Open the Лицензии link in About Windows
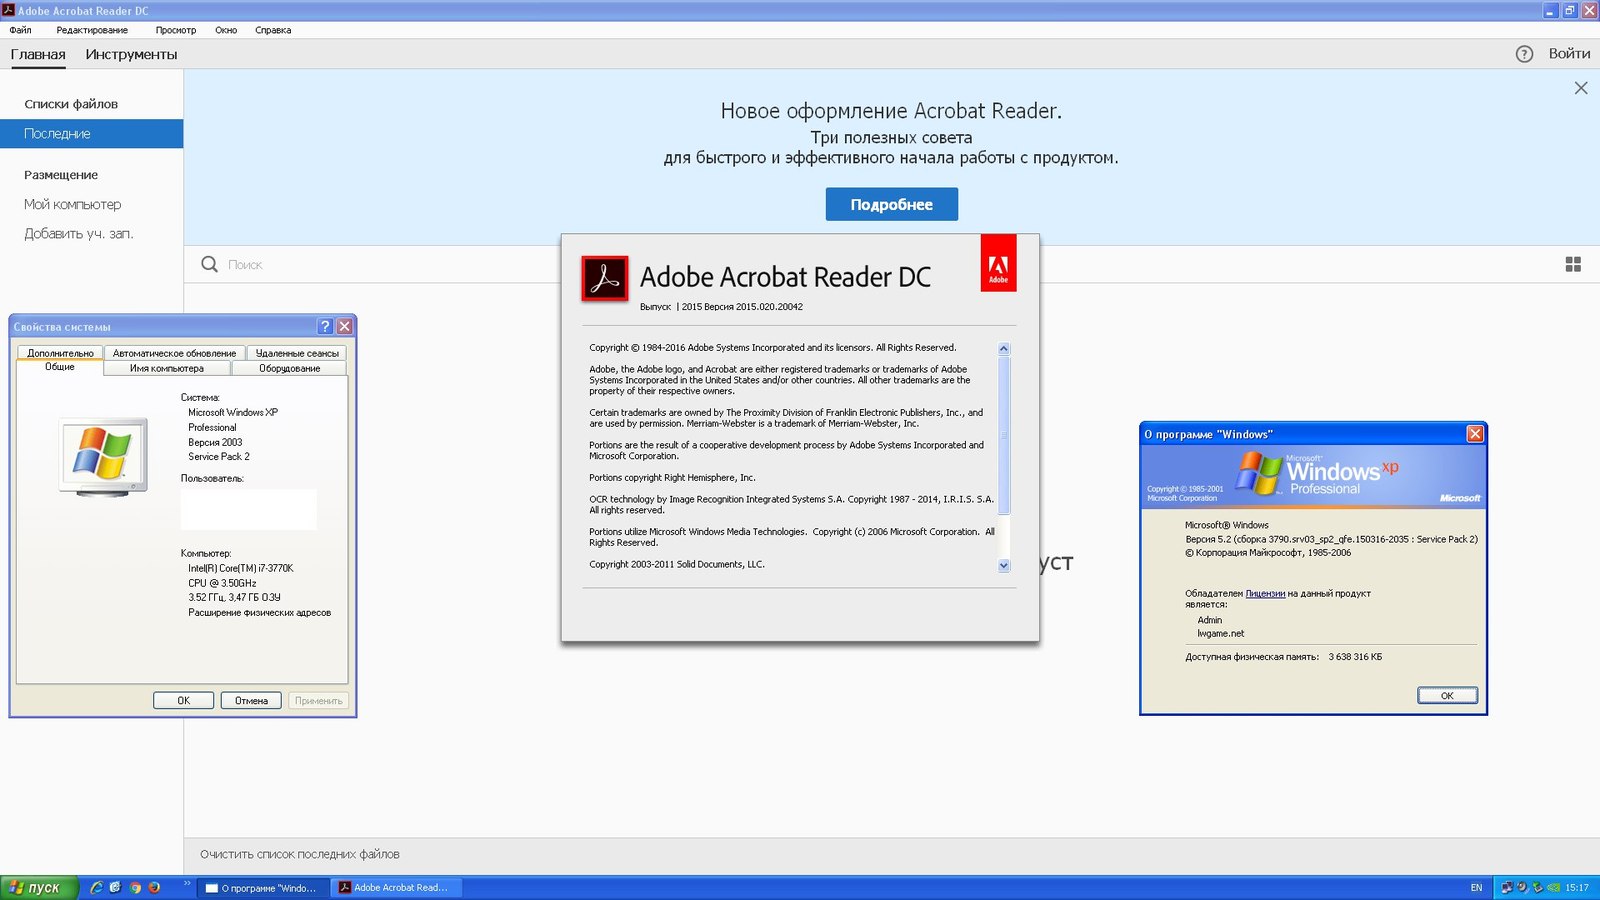This screenshot has width=1600, height=900. (1265, 593)
